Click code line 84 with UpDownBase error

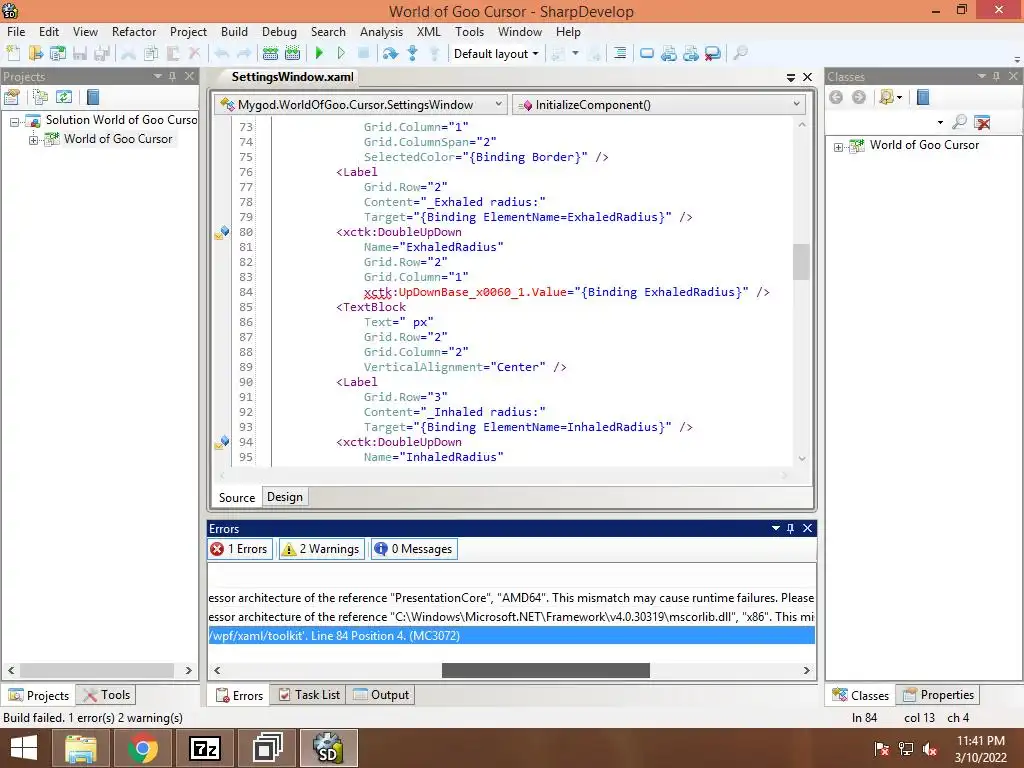(x=567, y=292)
